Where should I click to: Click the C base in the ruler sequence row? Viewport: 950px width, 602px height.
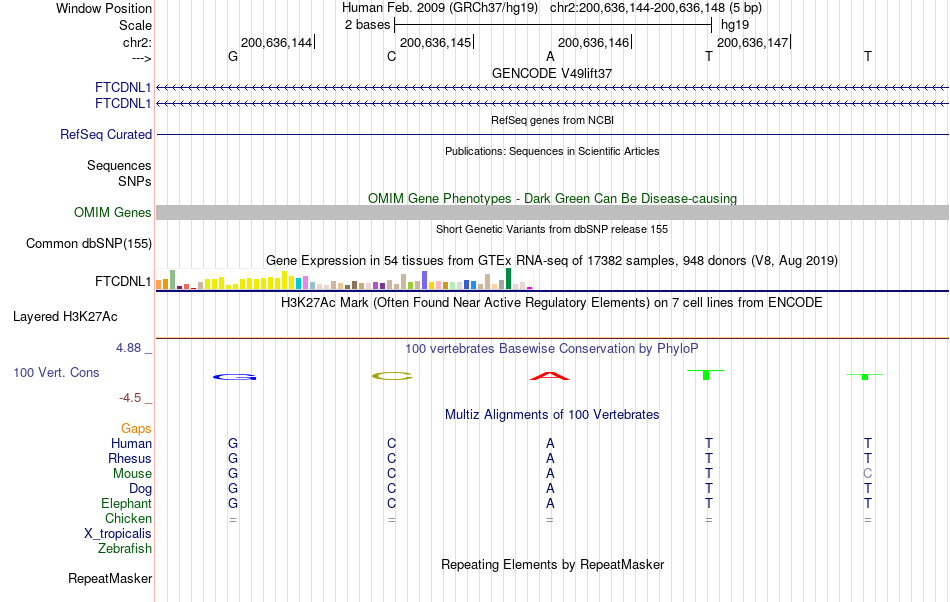(x=391, y=56)
